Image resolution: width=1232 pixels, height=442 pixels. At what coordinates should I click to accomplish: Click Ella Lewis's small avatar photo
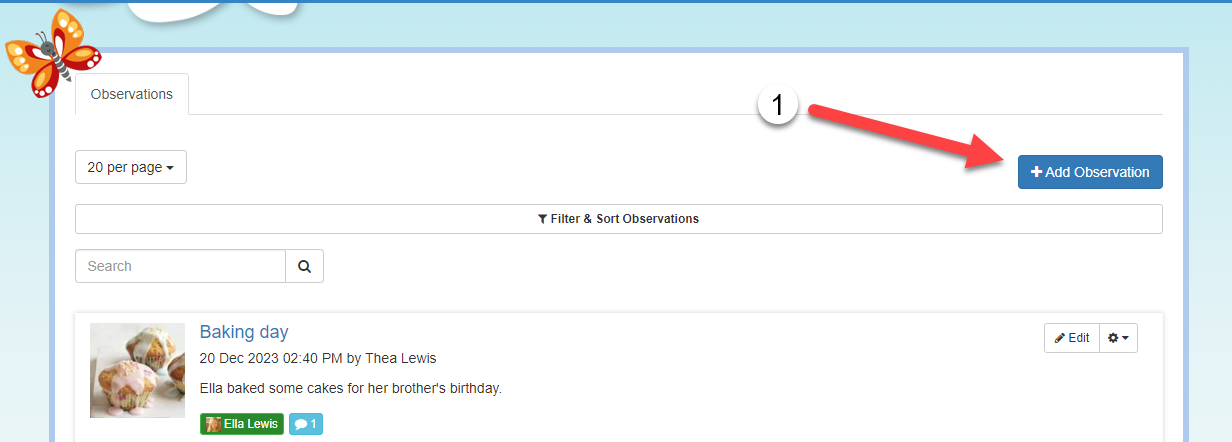[x=213, y=424]
